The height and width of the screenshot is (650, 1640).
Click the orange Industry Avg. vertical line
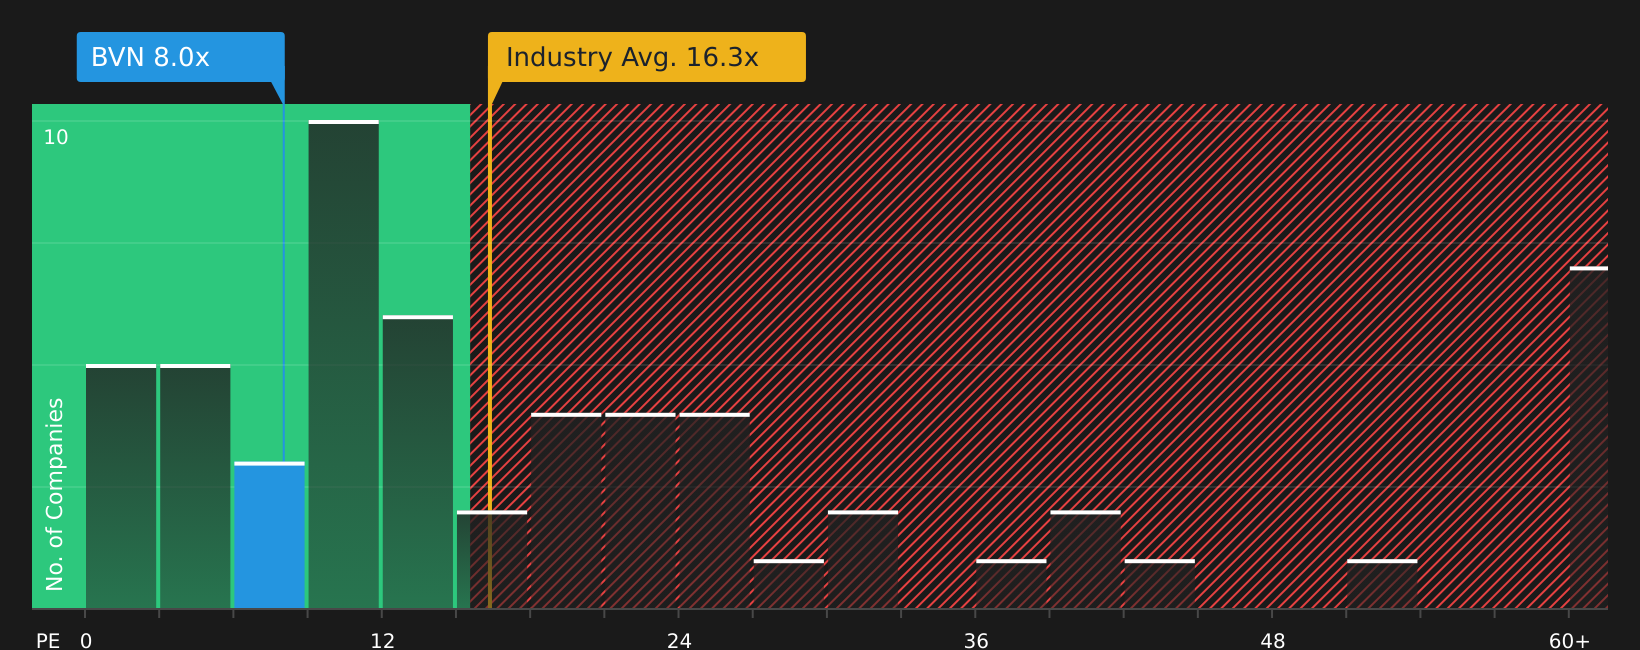click(490, 356)
